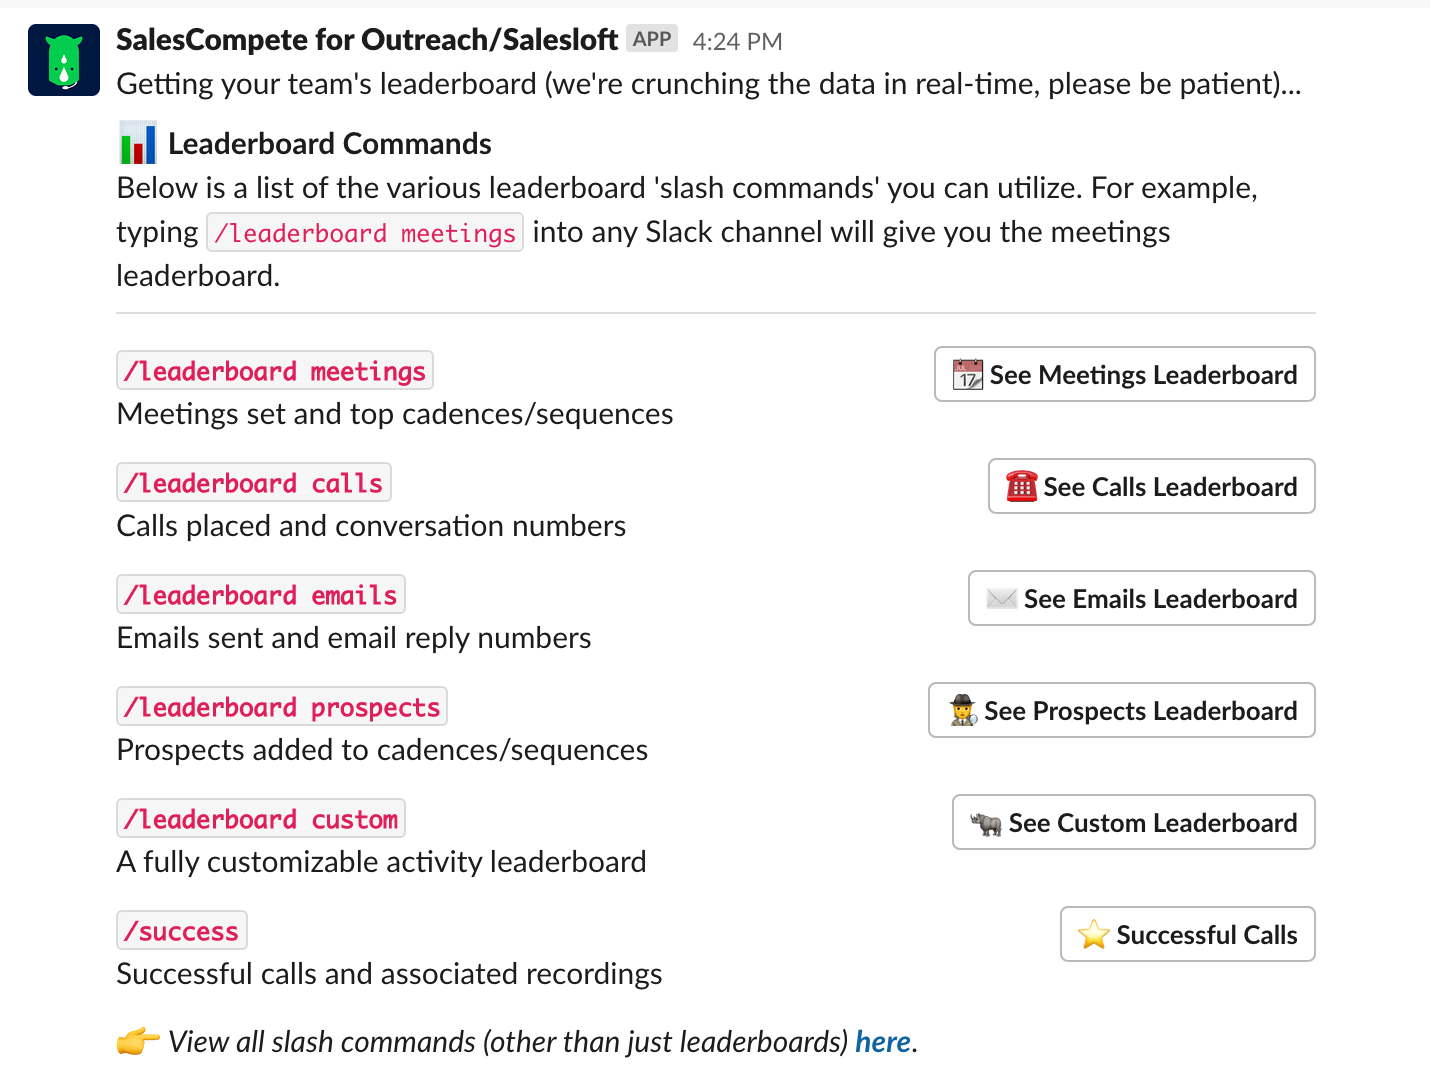
Task: Click the red telephone icon on Calls button
Action: tap(1021, 486)
